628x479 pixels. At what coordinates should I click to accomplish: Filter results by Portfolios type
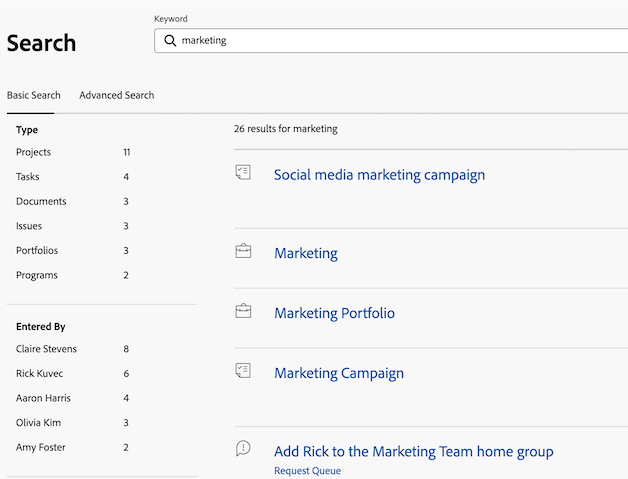point(37,250)
